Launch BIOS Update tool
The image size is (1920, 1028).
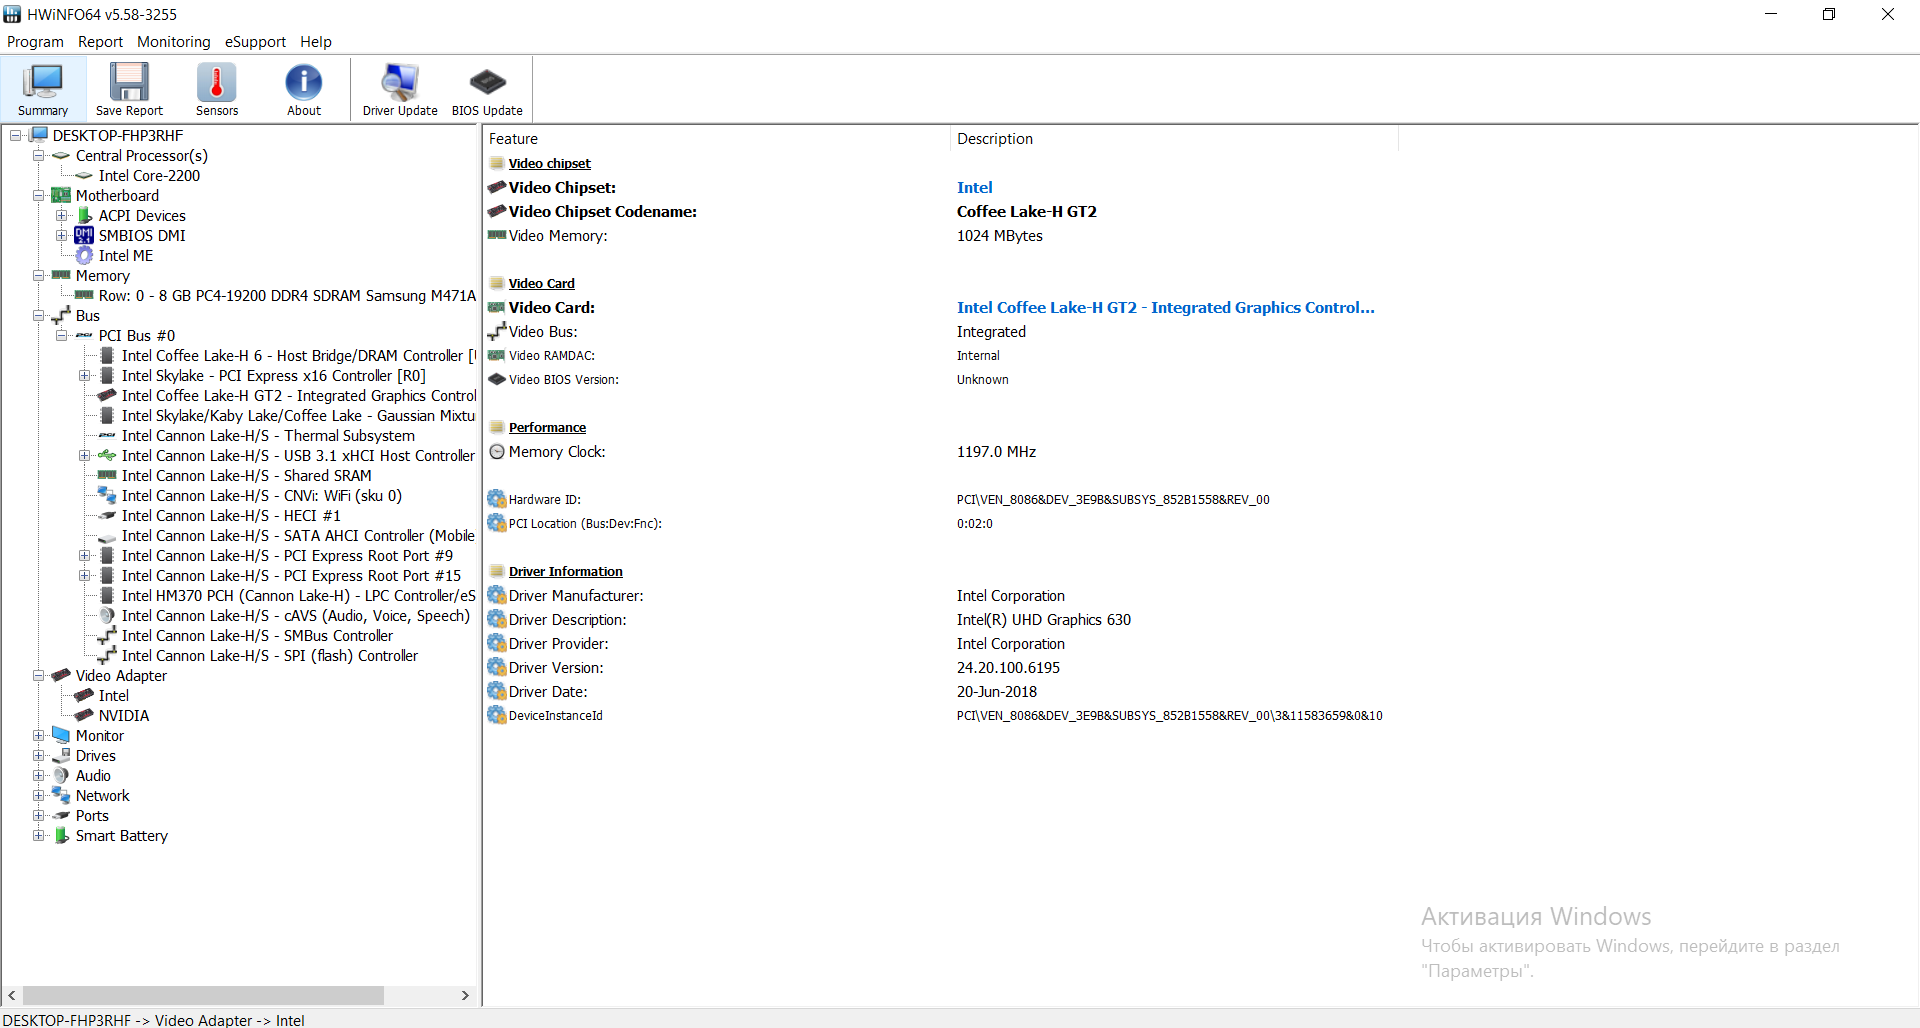click(x=487, y=82)
